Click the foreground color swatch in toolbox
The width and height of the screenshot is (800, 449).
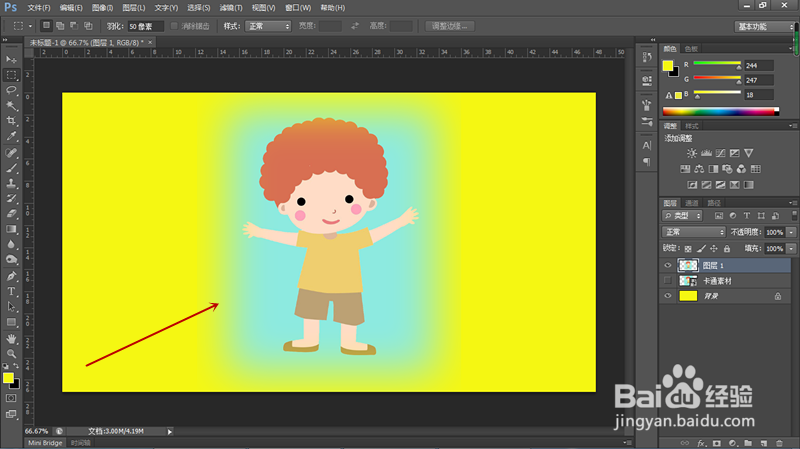(x=8, y=378)
